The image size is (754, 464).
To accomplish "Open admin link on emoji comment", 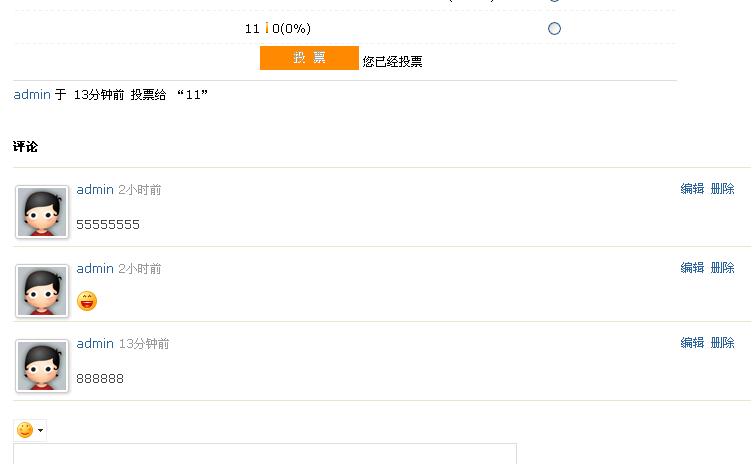I will pyautogui.click(x=95, y=268).
